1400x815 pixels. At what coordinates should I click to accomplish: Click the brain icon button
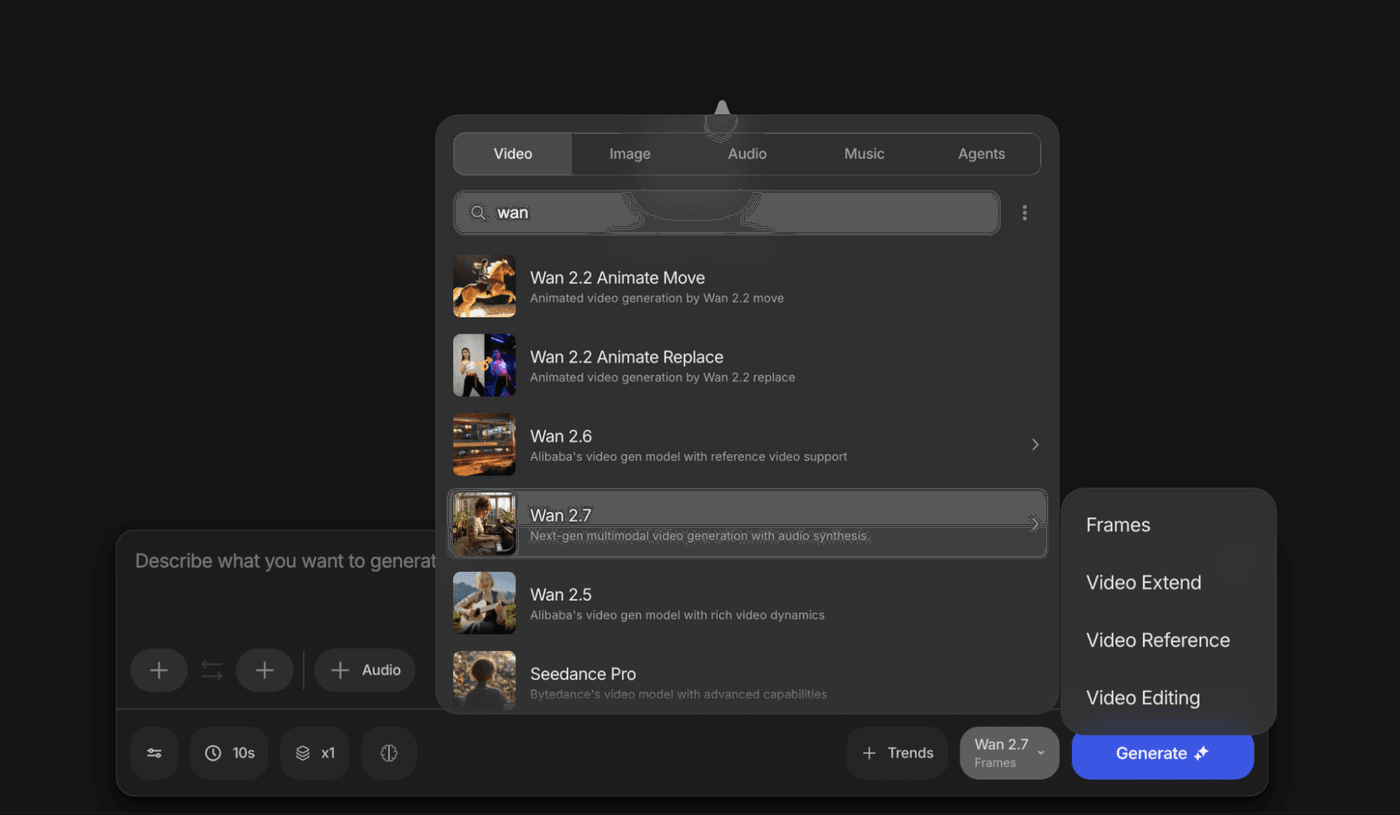click(389, 753)
